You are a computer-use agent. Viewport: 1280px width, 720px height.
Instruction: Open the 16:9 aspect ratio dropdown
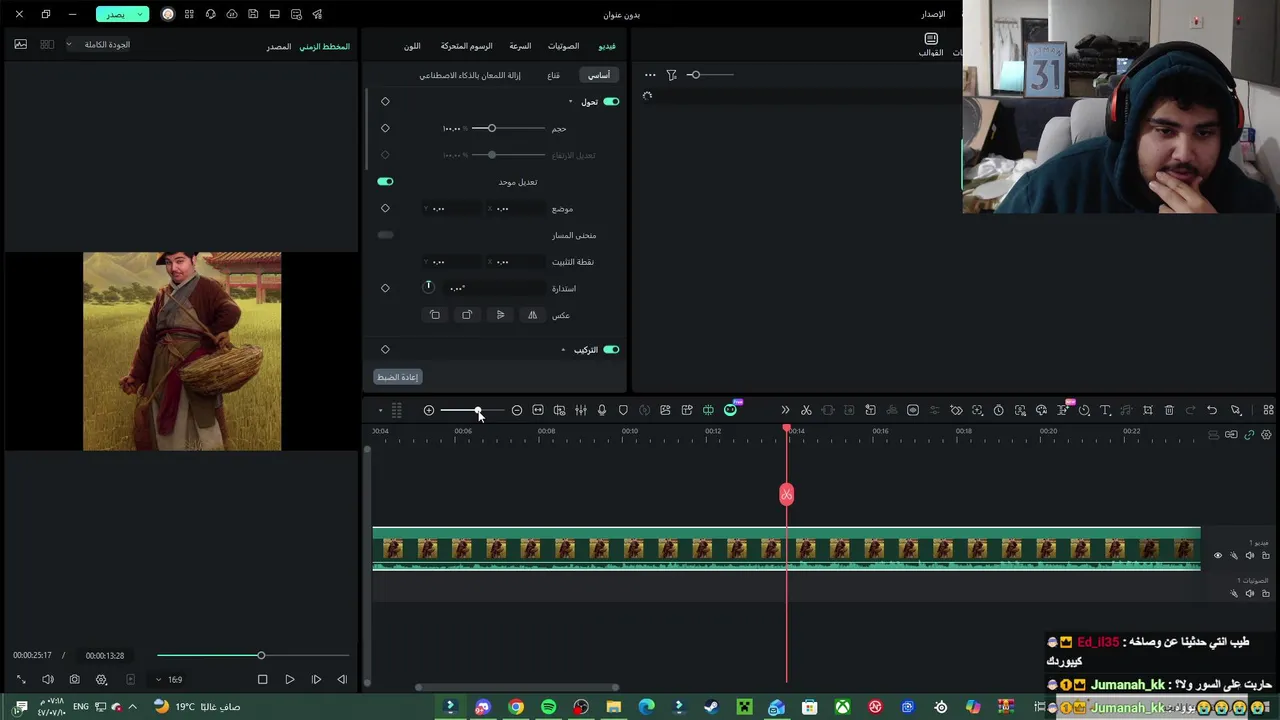[170, 680]
